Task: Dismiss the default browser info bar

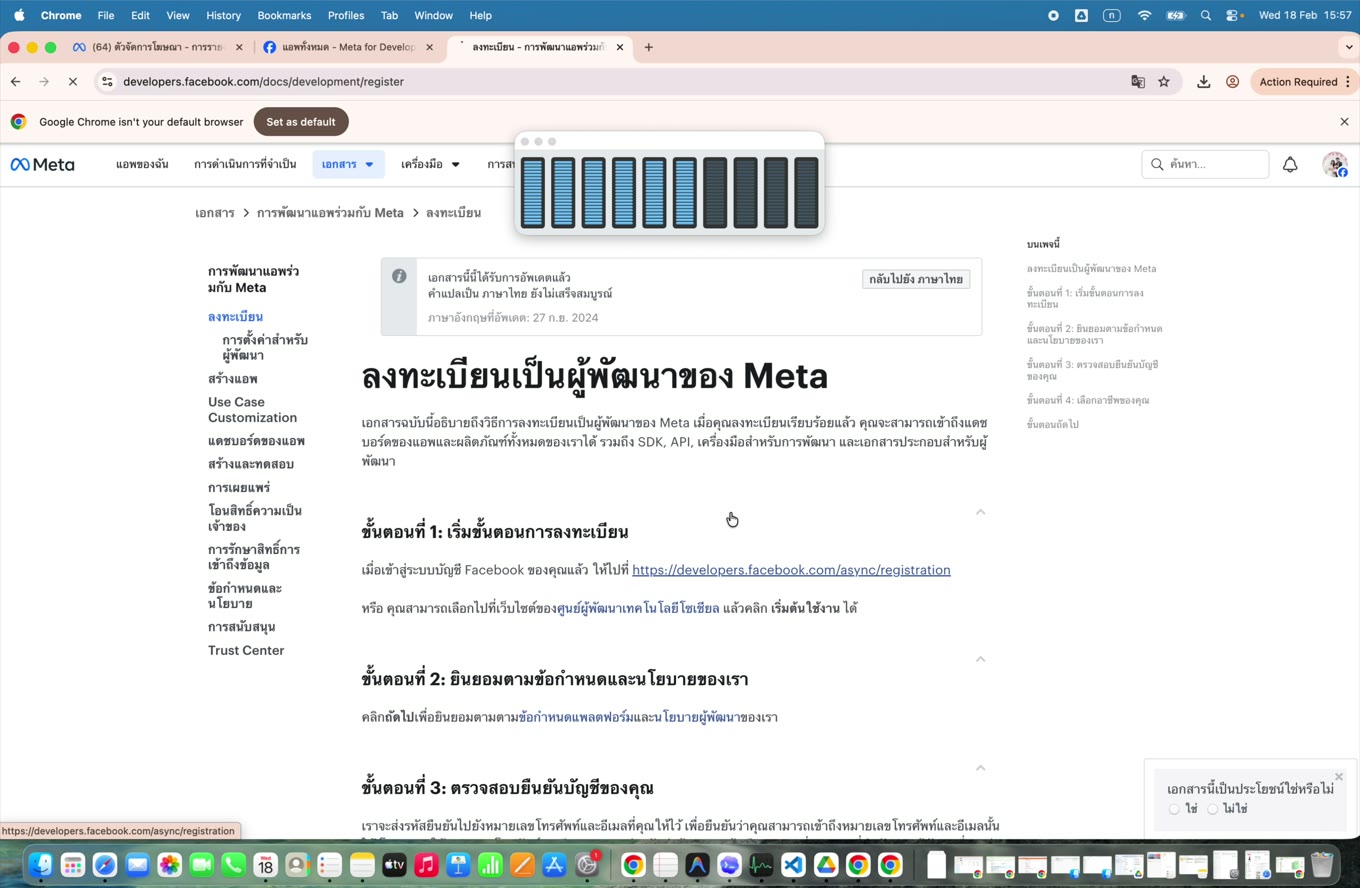Action: pyautogui.click(x=1344, y=122)
